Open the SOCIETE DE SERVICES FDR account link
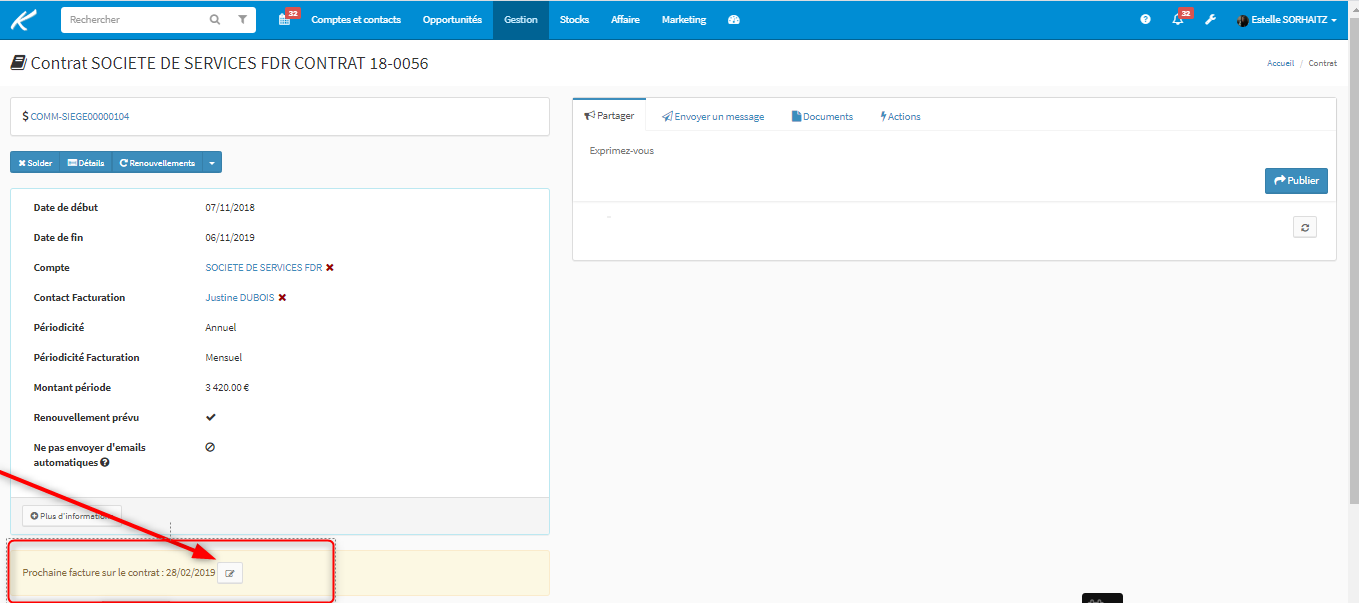 pyautogui.click(x=264, y=268)
